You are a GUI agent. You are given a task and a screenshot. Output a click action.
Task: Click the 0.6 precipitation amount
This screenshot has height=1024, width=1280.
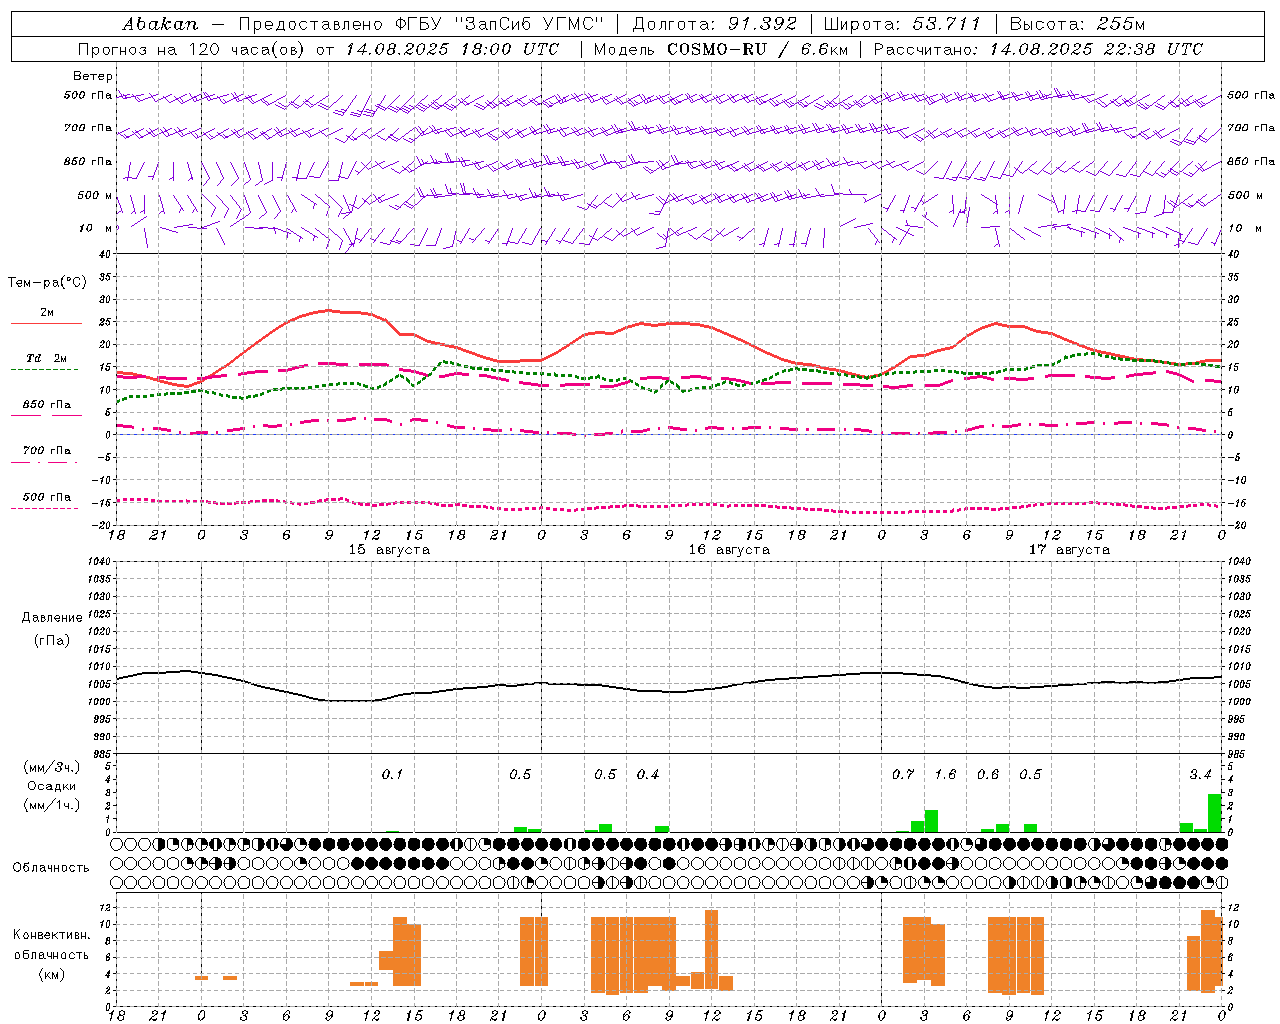tap(988, 774)
